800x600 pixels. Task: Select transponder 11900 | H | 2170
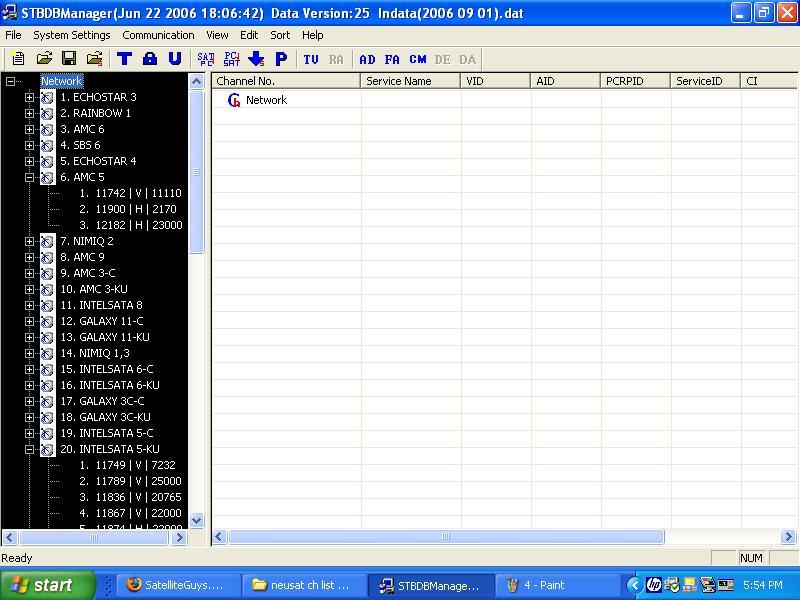click(x=128, y=209)
